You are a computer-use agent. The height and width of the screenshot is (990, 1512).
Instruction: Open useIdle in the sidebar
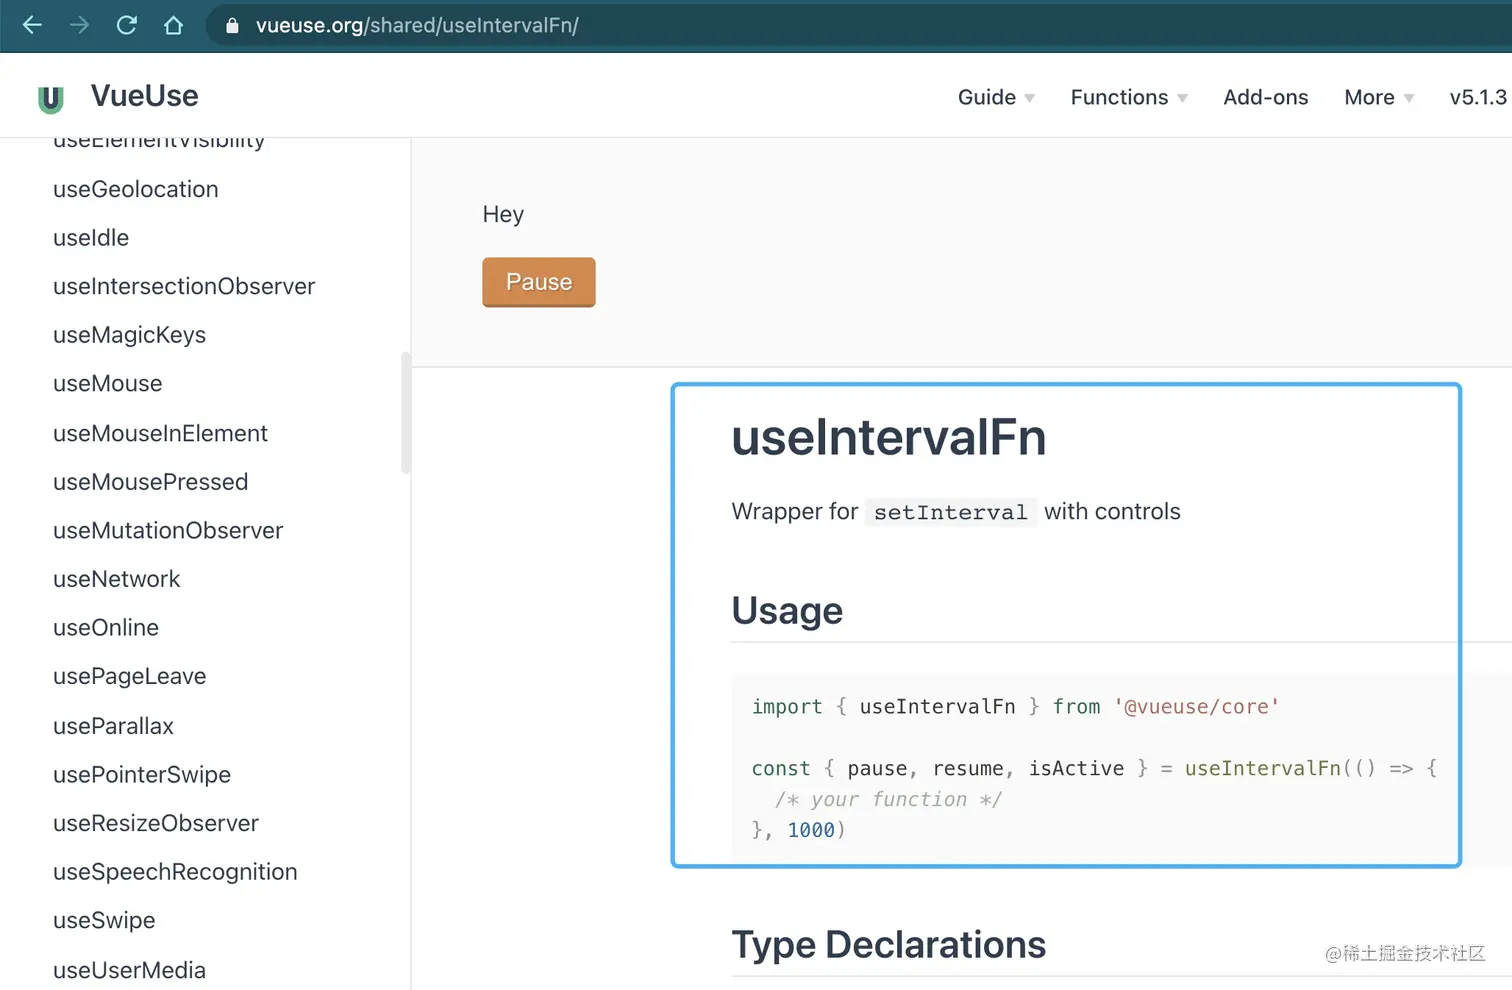91,238
